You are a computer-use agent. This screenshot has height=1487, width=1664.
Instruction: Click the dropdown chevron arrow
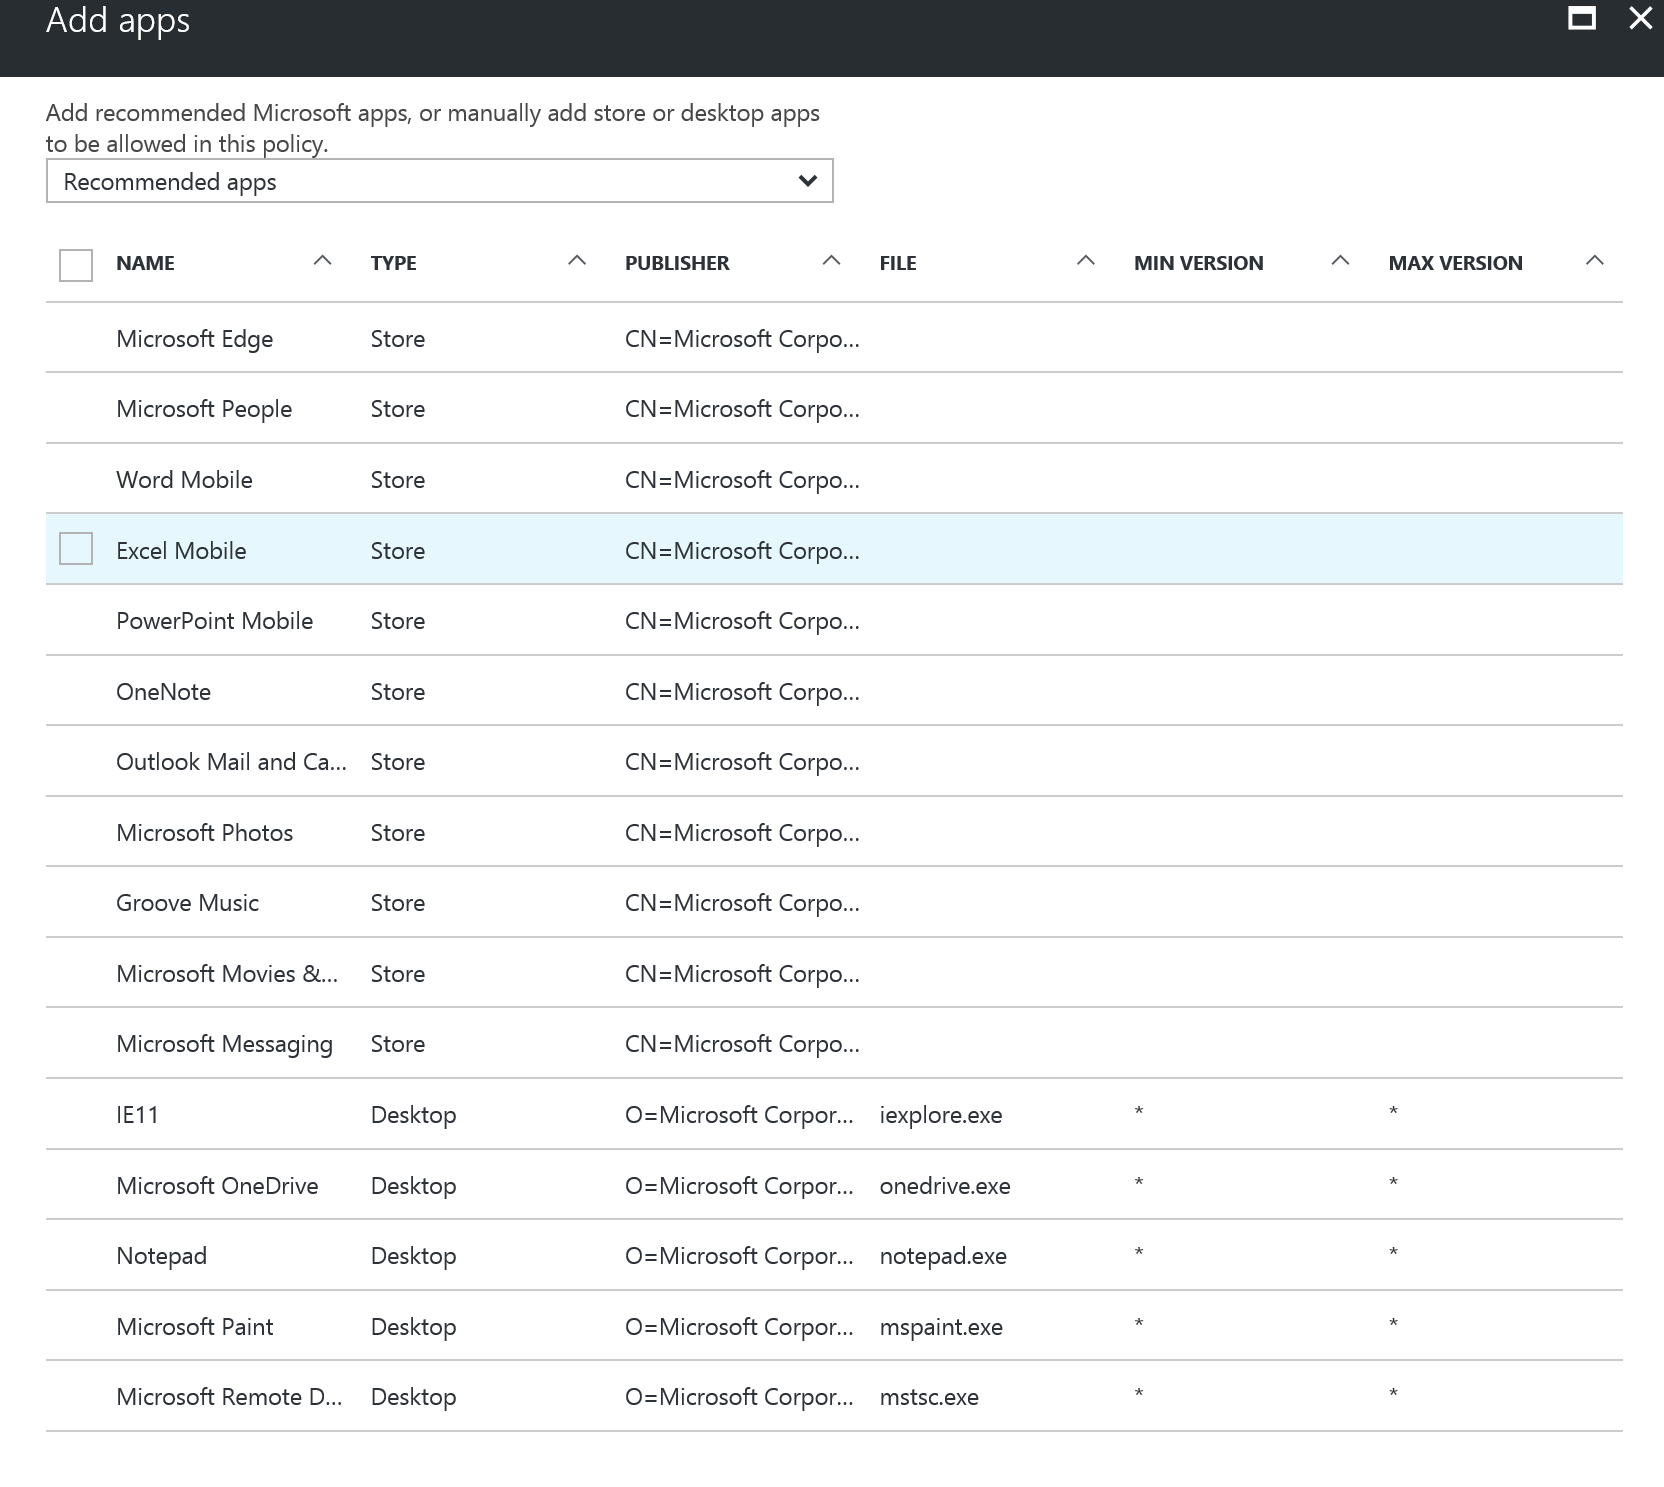coord(808,182)
